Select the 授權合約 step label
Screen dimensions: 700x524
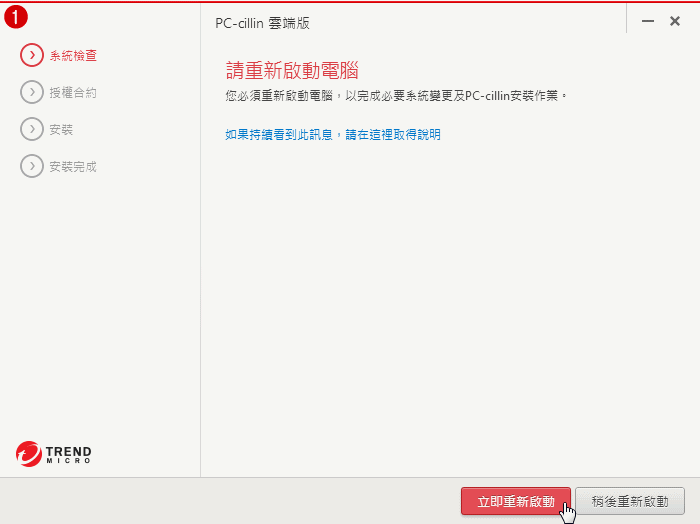73,93
